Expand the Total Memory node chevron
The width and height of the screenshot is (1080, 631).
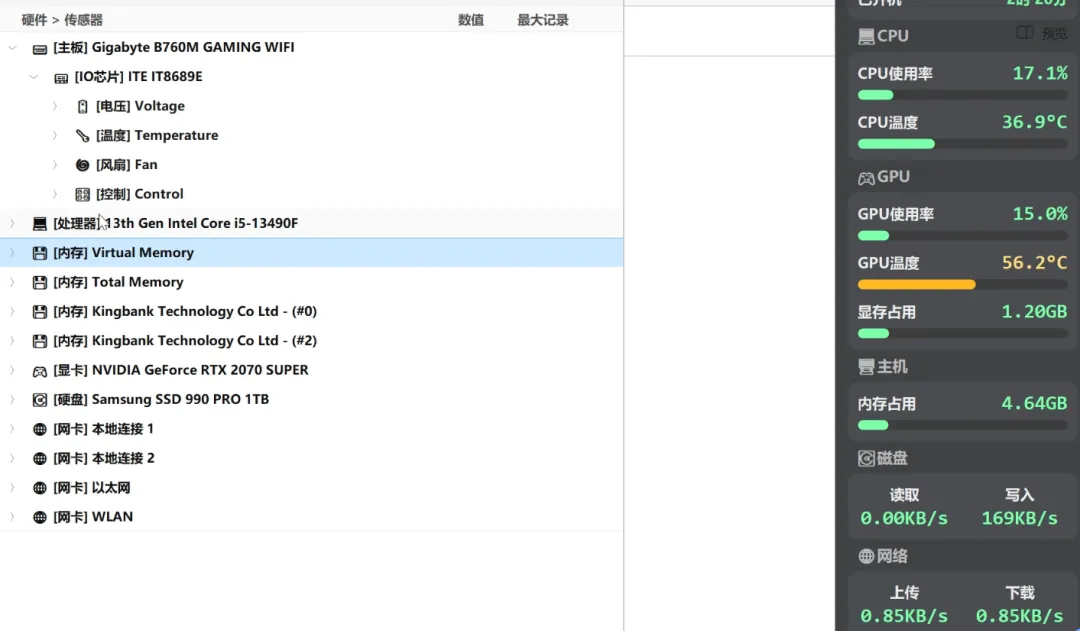[12, 282]
